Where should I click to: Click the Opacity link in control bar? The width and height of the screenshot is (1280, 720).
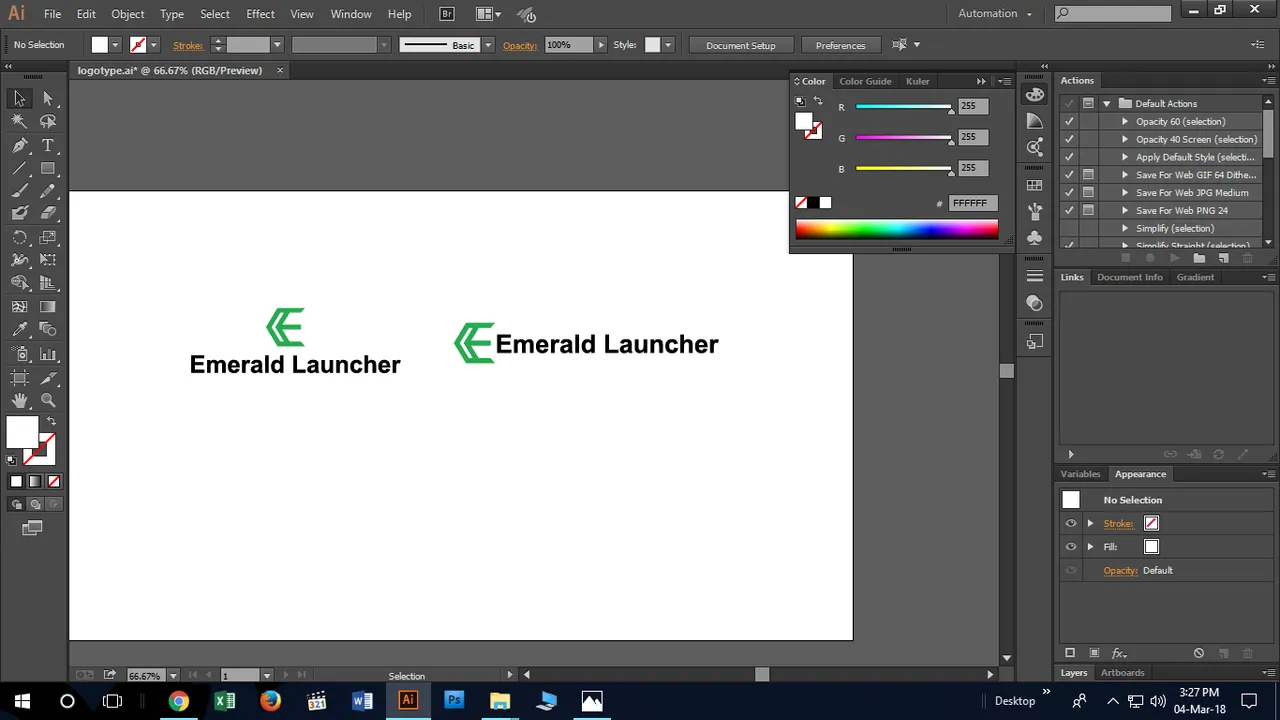point(520,46)
